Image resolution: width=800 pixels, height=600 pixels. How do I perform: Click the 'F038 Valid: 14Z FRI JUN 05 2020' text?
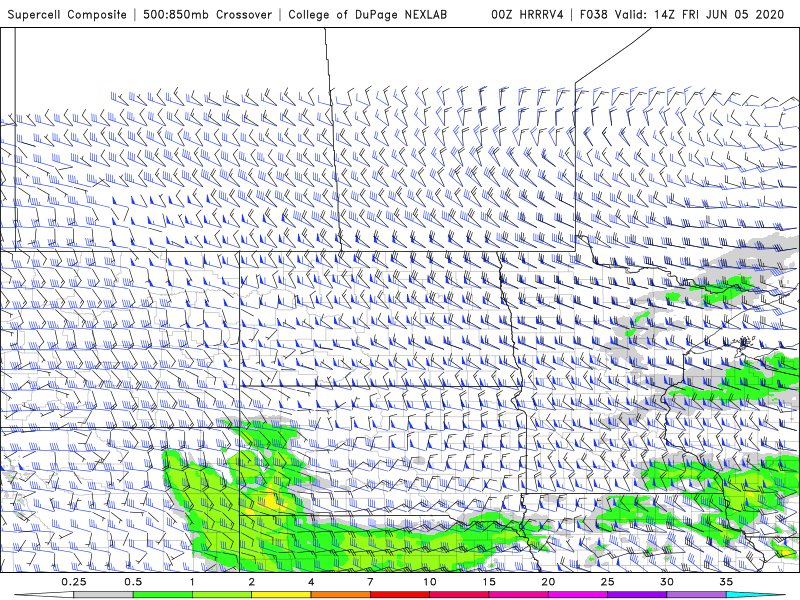pyautogui.click(x=682, y=14)
